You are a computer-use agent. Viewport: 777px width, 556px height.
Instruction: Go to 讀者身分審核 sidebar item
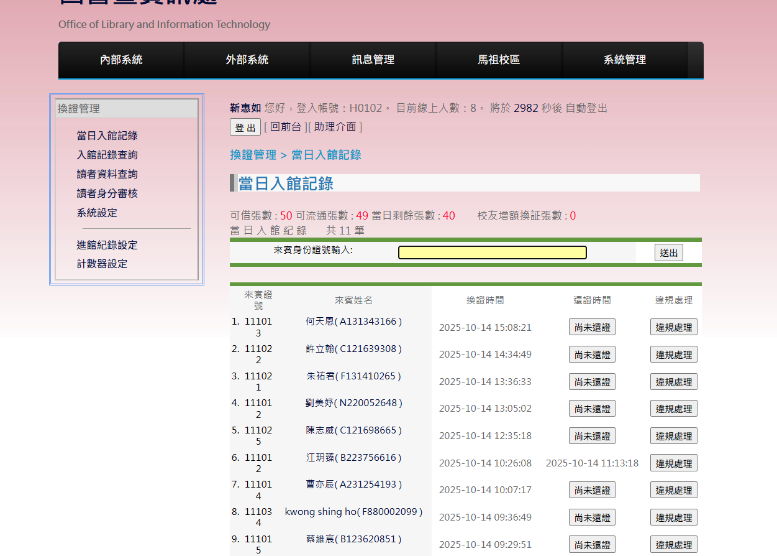[x=107, y=194]
